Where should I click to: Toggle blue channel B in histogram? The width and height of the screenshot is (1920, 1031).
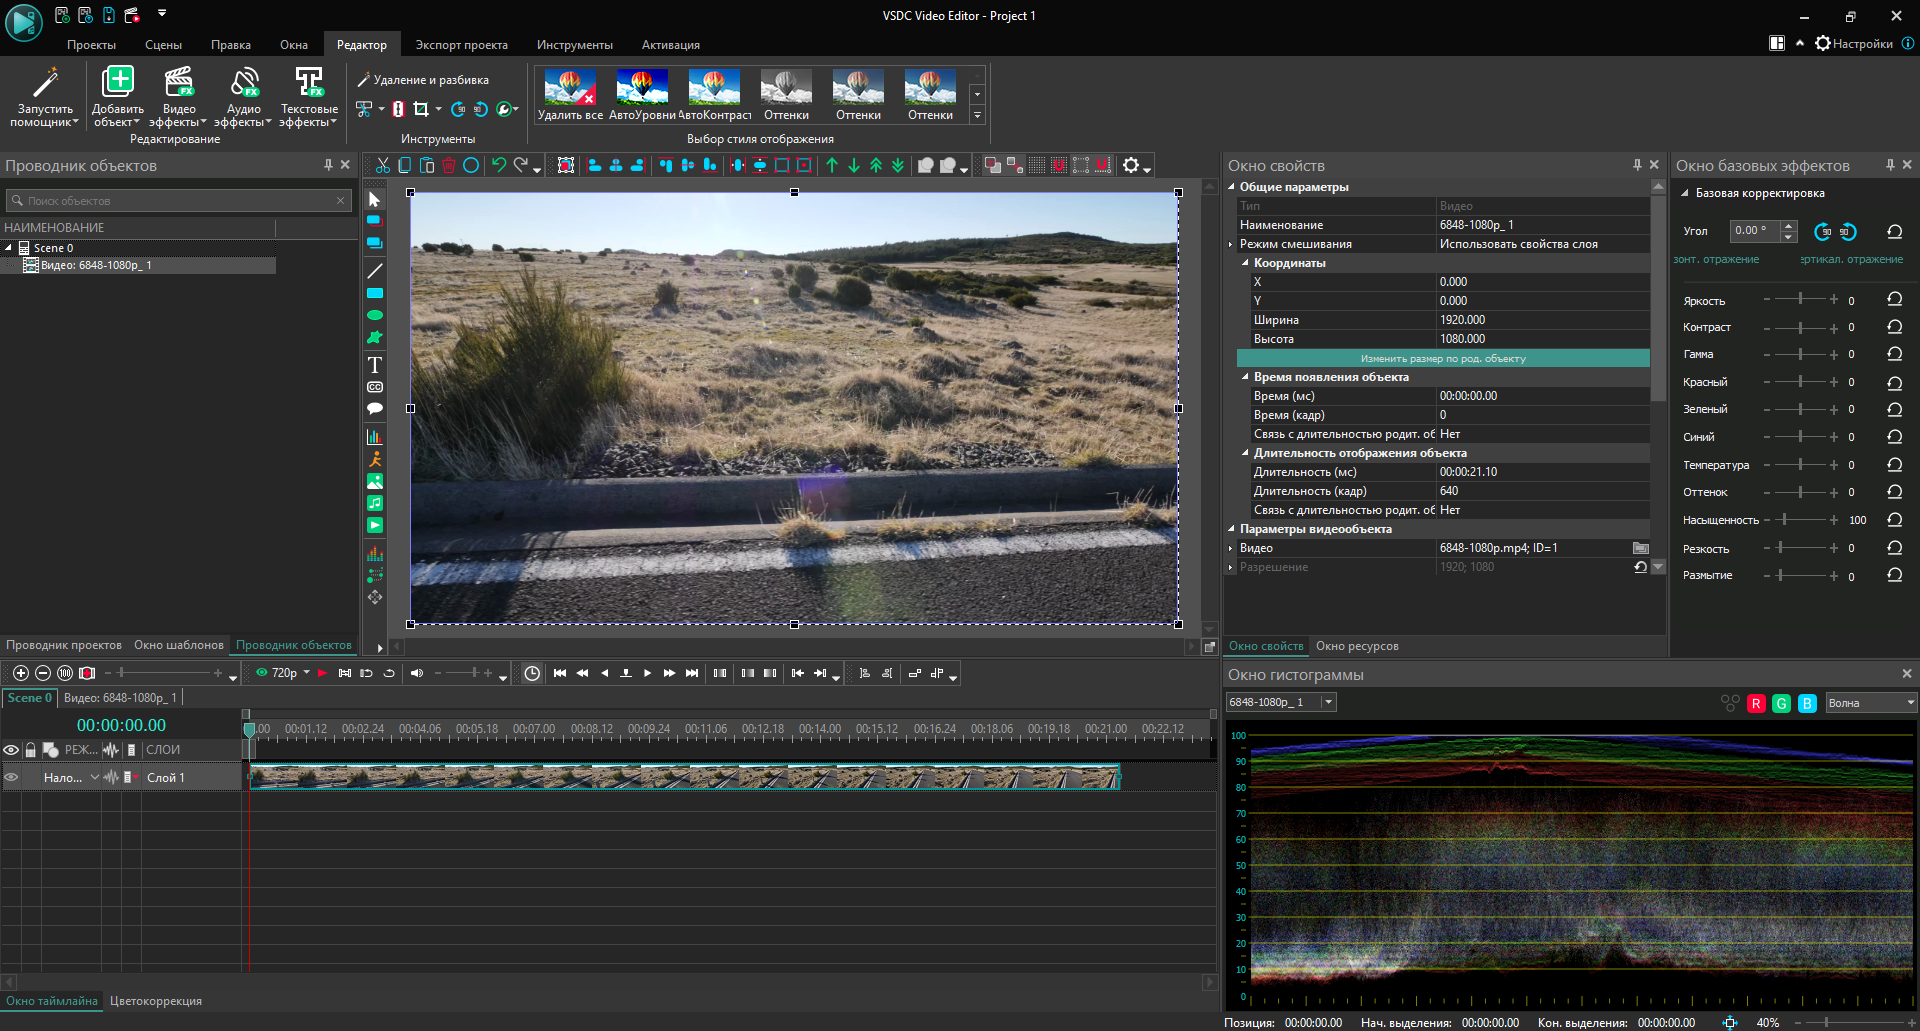click(1807, 703)
